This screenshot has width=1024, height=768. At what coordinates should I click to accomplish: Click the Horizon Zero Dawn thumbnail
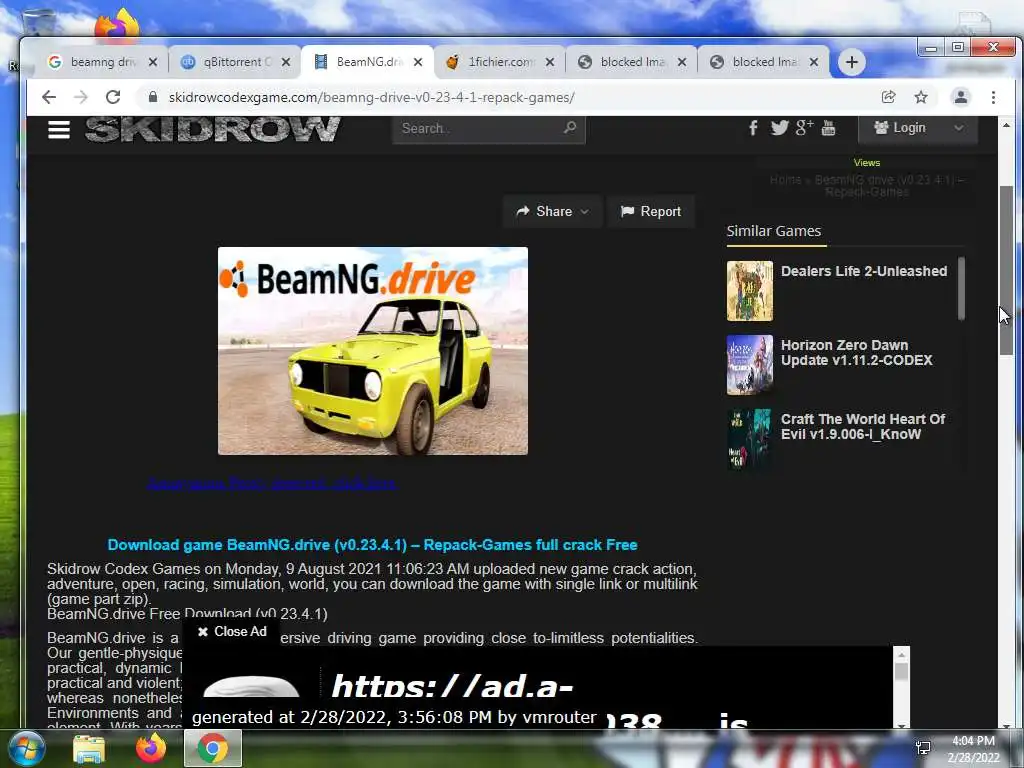(750, 365)
